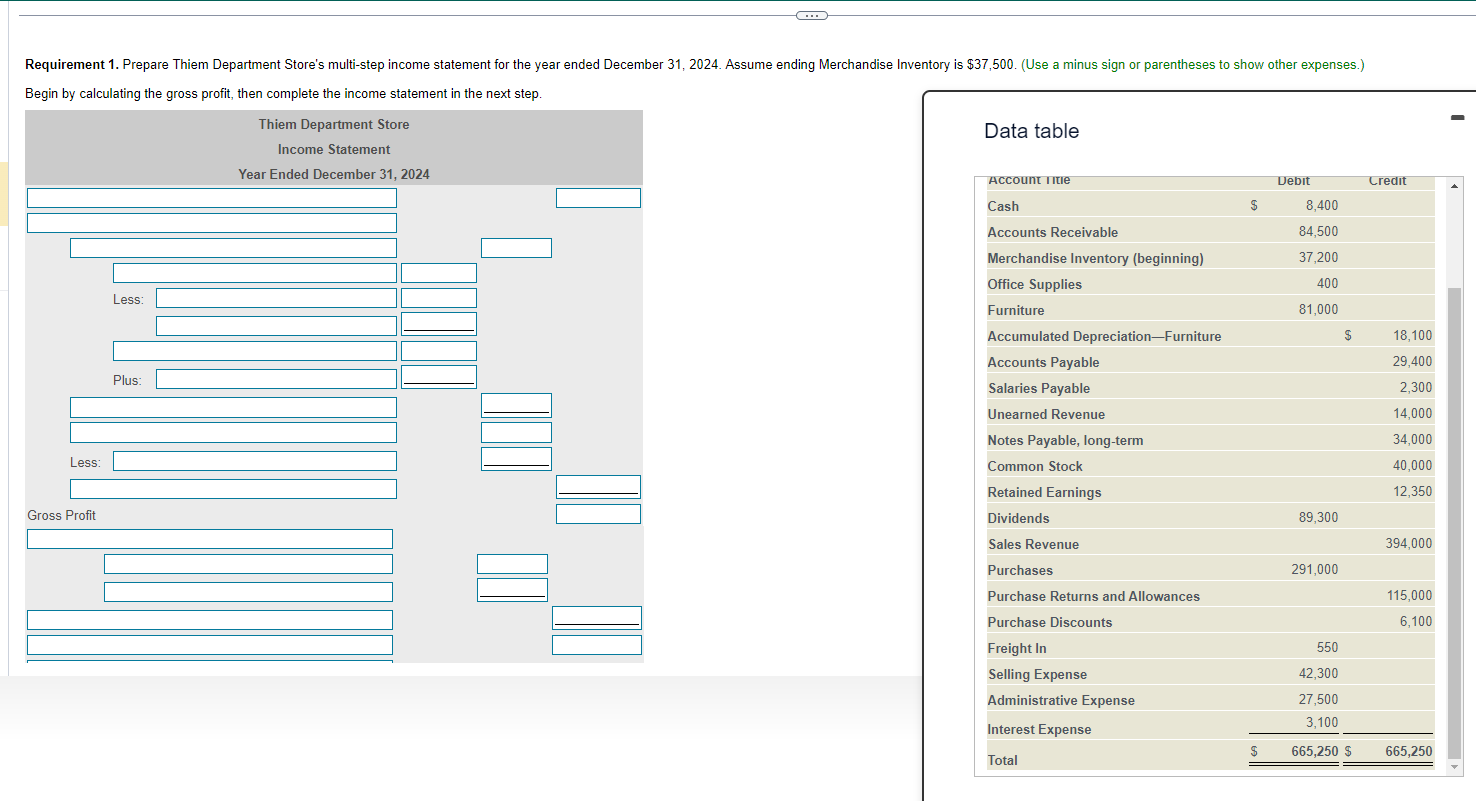Select the Sales Revenue row in the Data table
This screenshot has height=801, width=1476.
pyautogui.click(x=1100, y=543)
